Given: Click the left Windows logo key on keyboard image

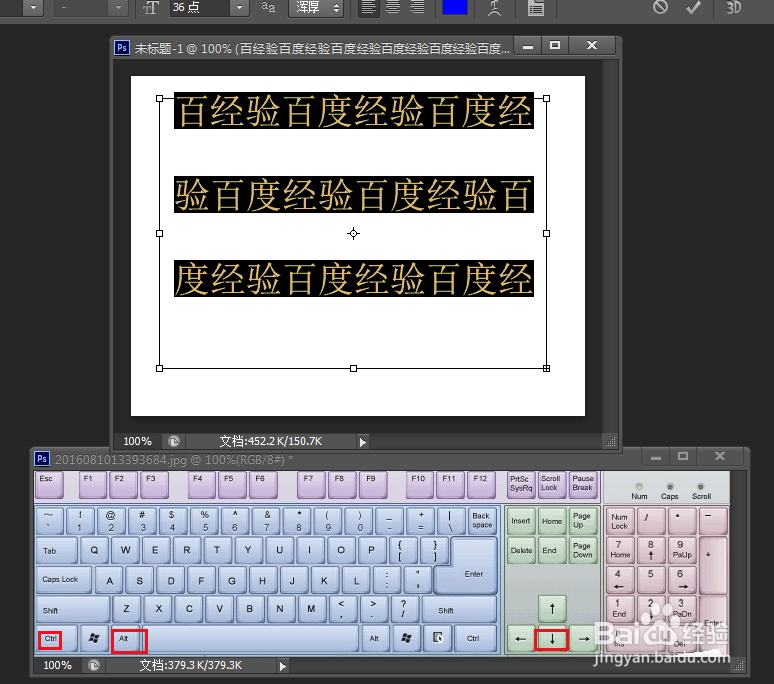Looking at the screenshot, I should point(93,639).
